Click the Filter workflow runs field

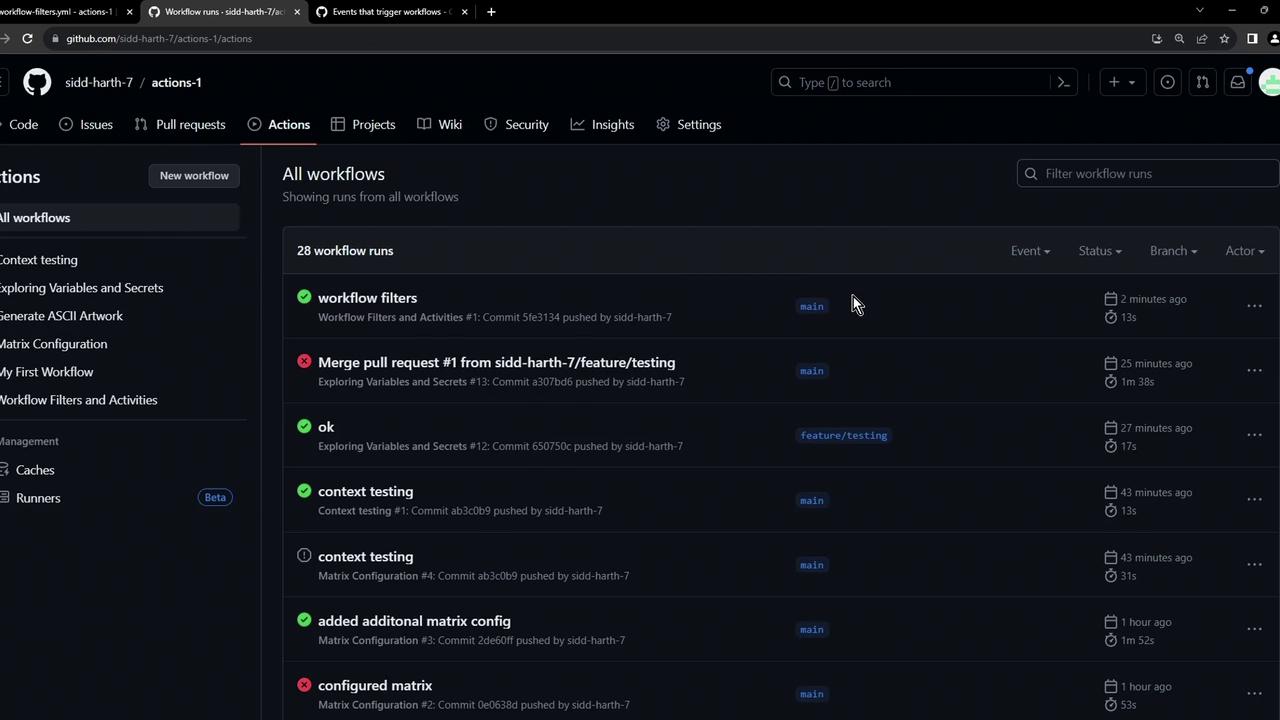tap(1148, 173)
